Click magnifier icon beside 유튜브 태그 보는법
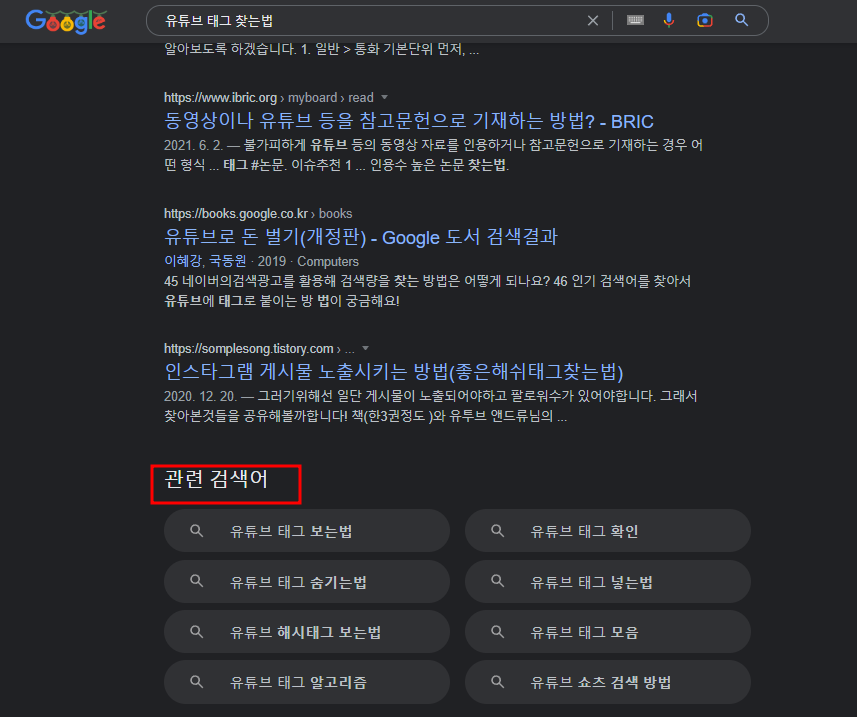This screenshot has height=717, width=857. point(196,530)
